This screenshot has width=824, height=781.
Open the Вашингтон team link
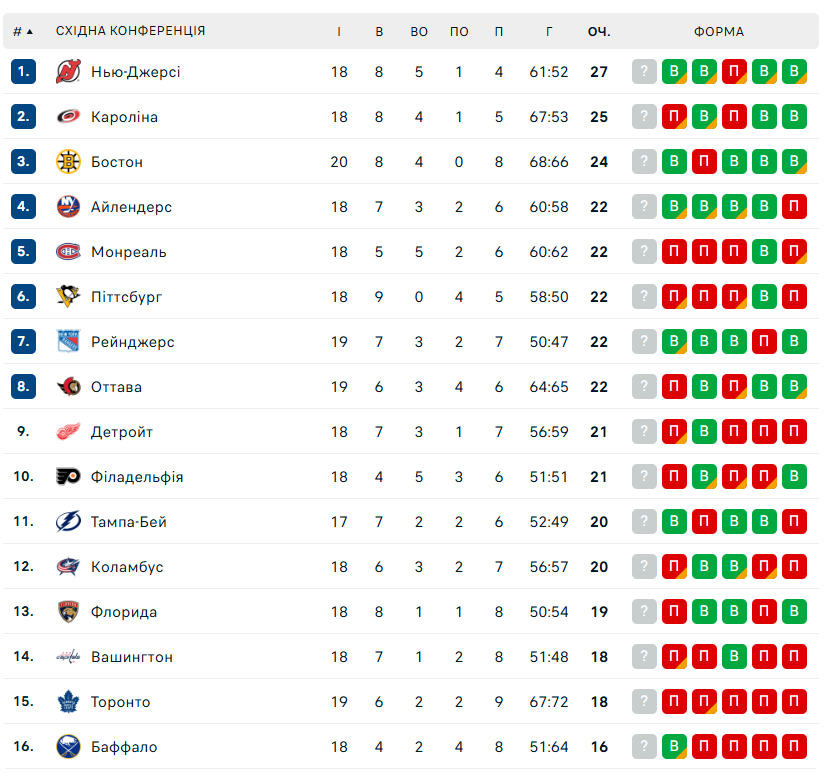click(x=132, y=657)
